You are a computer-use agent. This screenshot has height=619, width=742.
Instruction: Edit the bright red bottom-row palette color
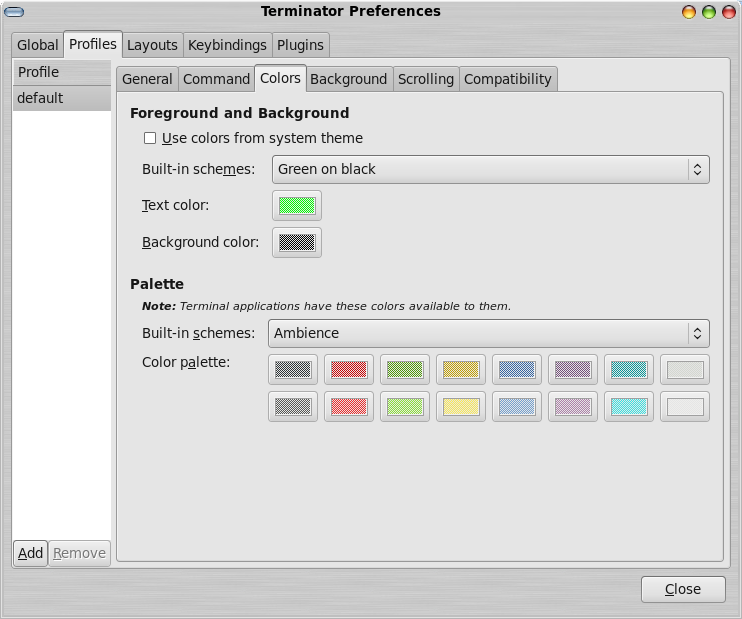pos(349,407)
